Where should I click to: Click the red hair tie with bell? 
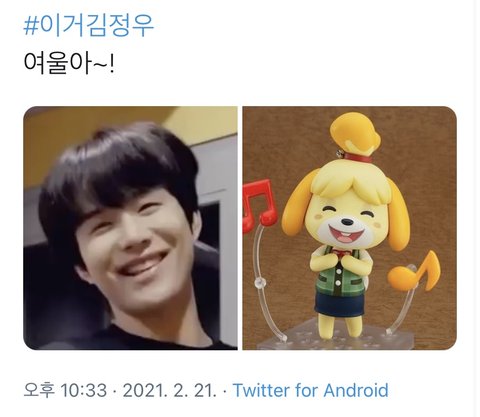355,156
